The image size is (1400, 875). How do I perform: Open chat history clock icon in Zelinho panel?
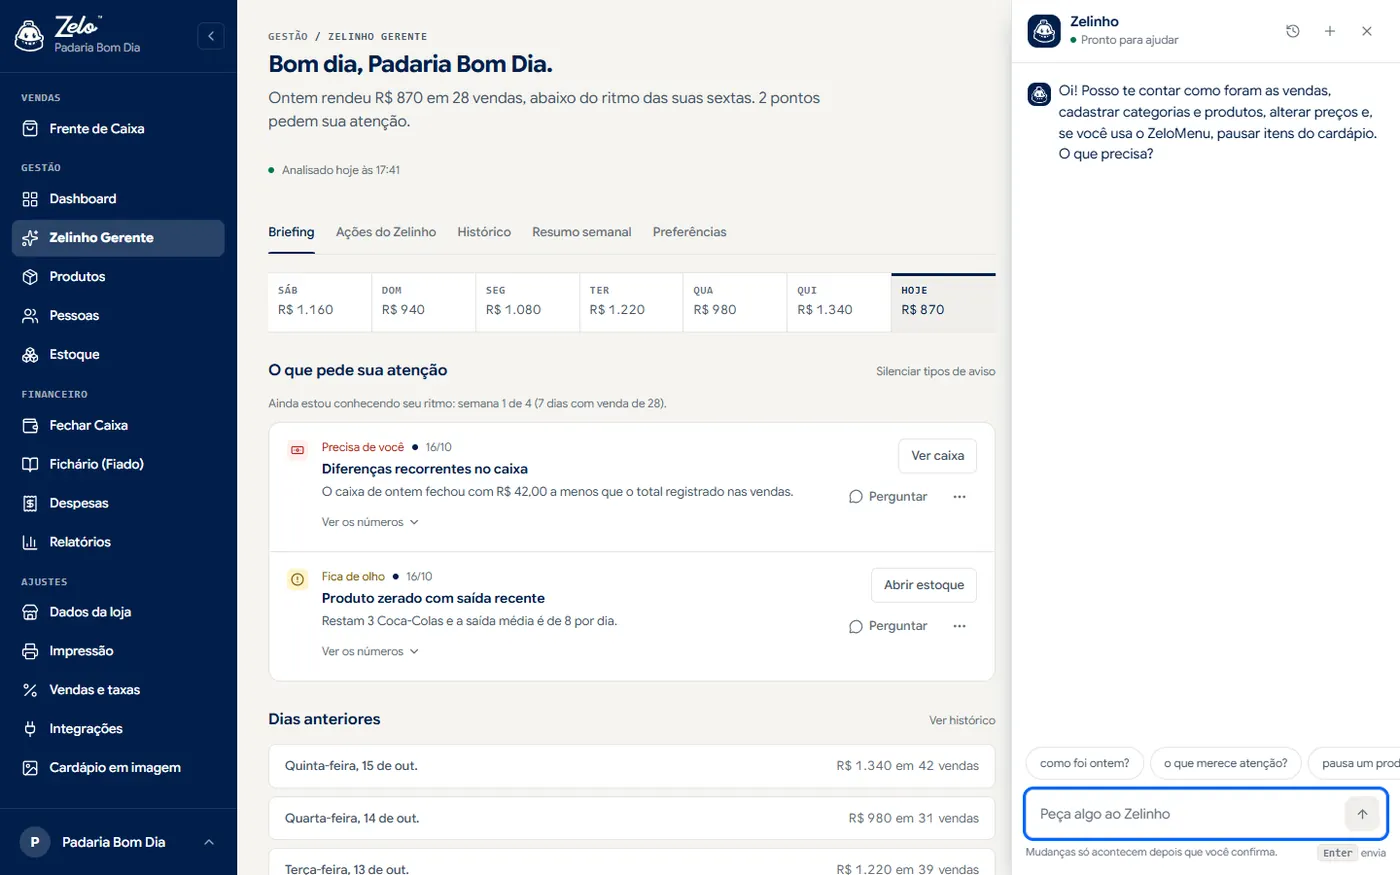click(x=1293, y=31)
